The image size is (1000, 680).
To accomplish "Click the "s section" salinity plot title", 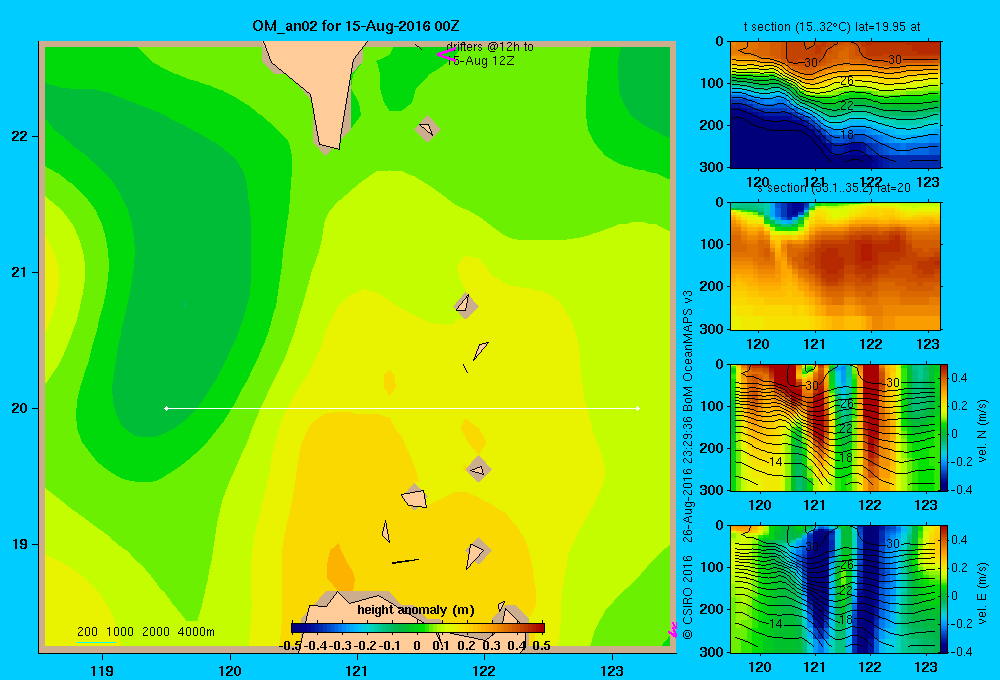I will click(833, 188).
